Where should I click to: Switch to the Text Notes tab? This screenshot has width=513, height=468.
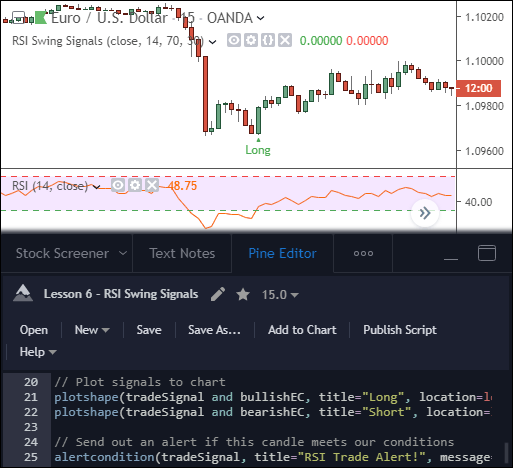pos(182,253)
